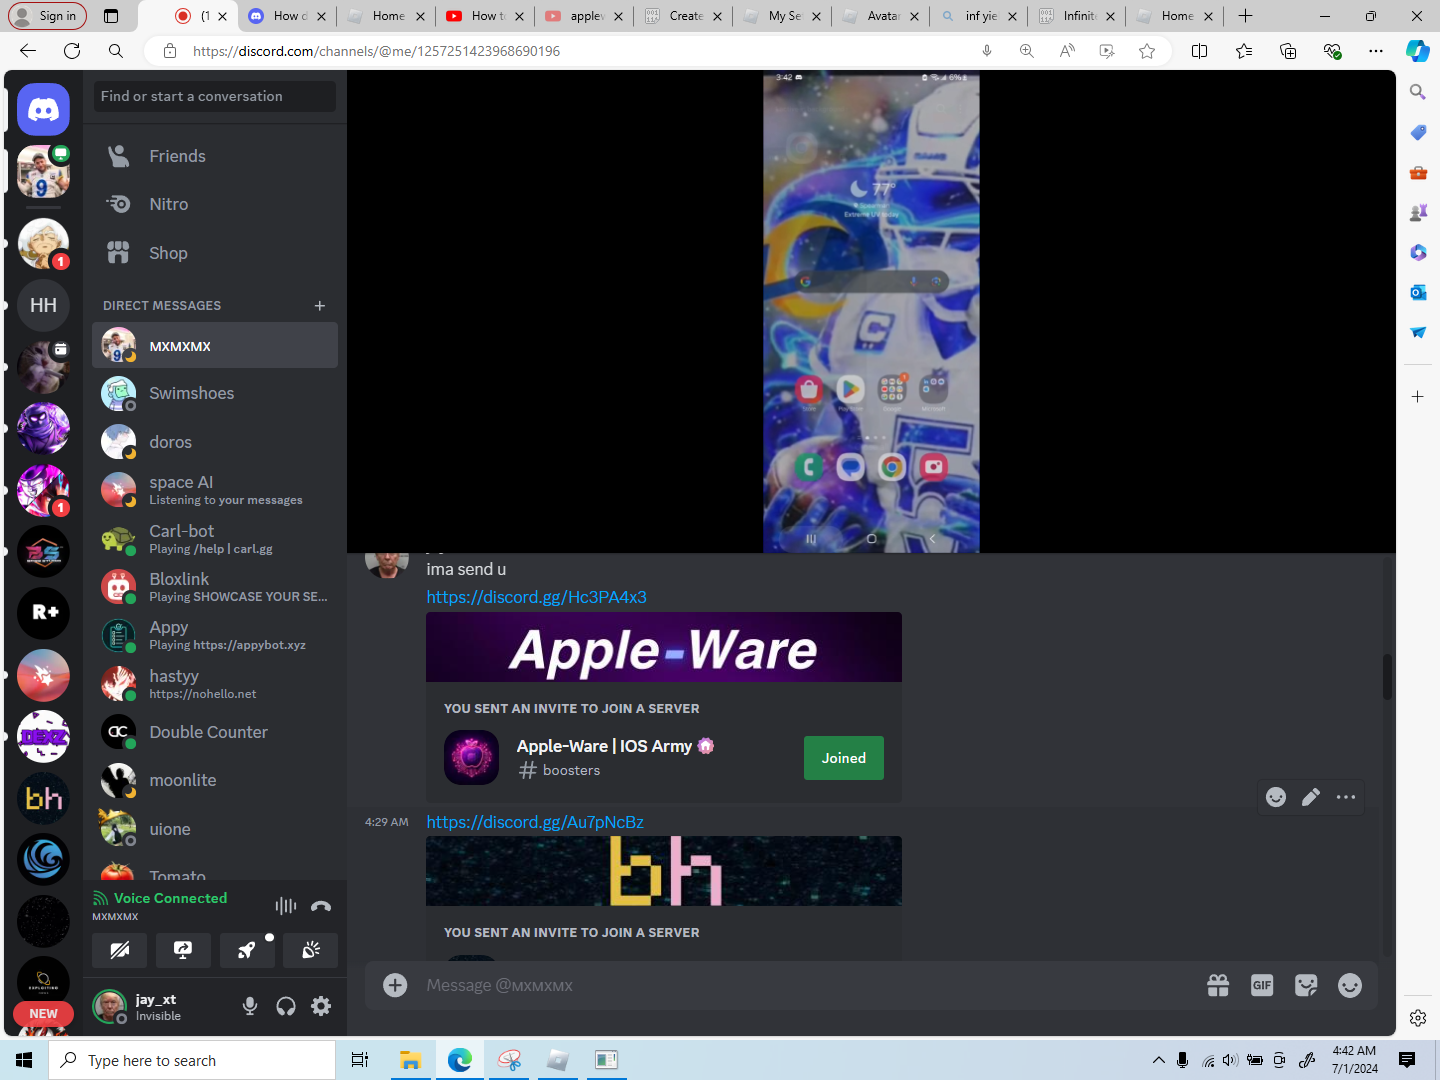Viewport: 1440px width, 1080px height.
Task: Open DM with moonlite
Action: [x=215, y=780]
